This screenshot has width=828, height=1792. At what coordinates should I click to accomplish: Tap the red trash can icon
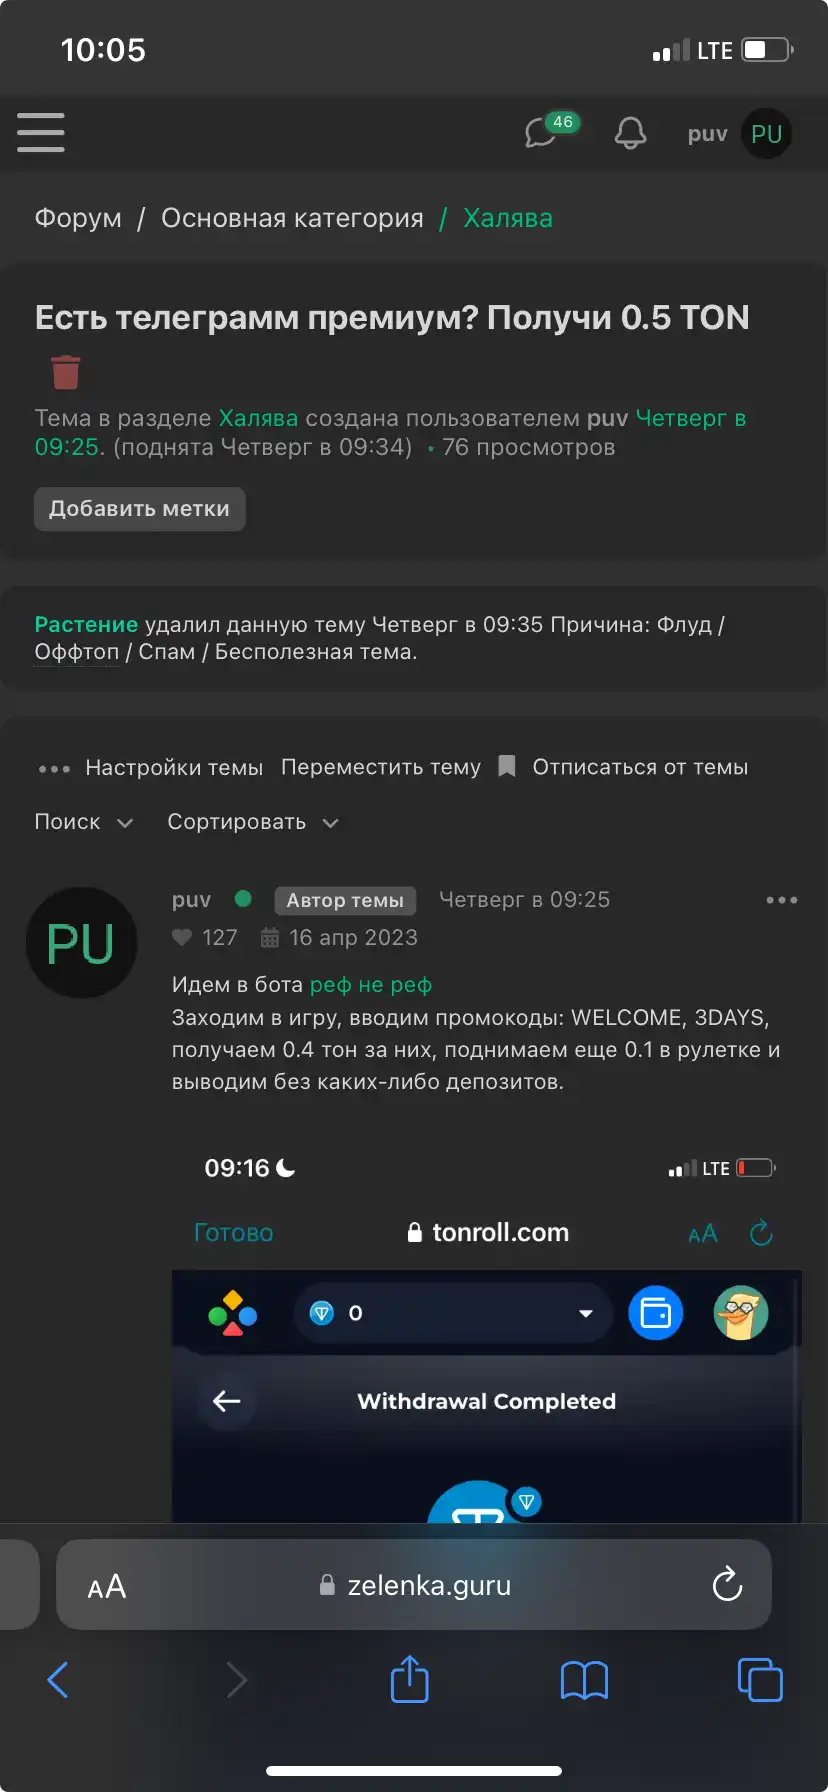(x=66, y=372)
